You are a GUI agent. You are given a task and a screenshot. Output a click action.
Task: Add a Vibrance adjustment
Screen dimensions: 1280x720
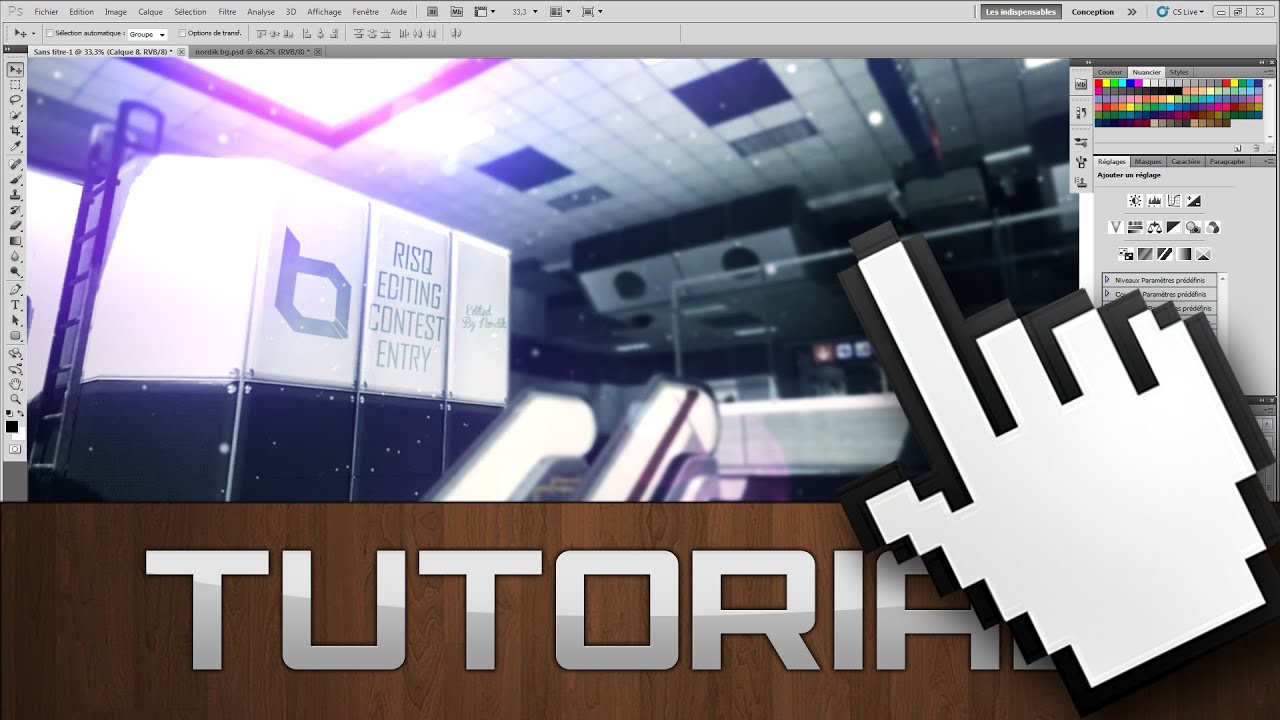[1116, 227]
